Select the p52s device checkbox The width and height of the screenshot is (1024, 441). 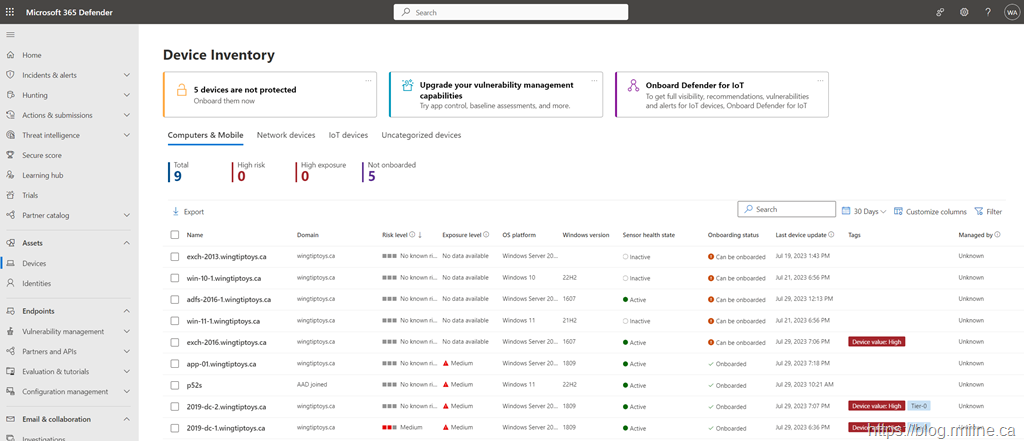tap(175, 385)
